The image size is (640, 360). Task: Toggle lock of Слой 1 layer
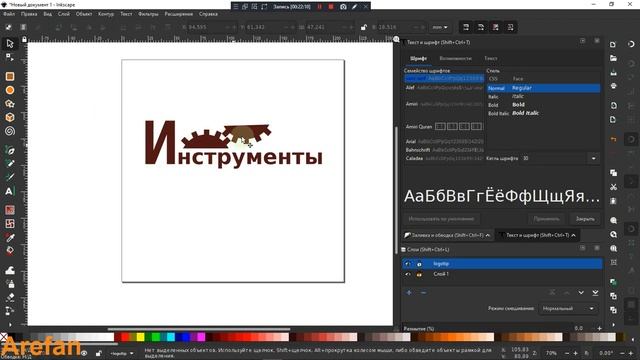click(x=419, y=274)
